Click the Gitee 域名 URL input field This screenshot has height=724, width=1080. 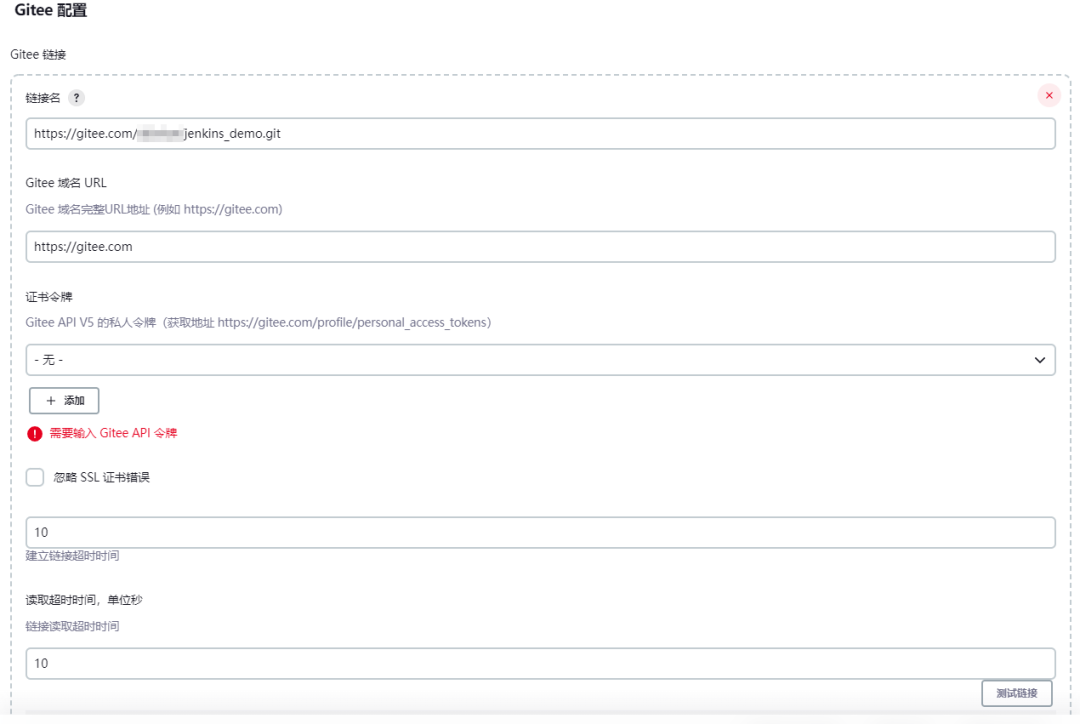click(x=540, y=247)
